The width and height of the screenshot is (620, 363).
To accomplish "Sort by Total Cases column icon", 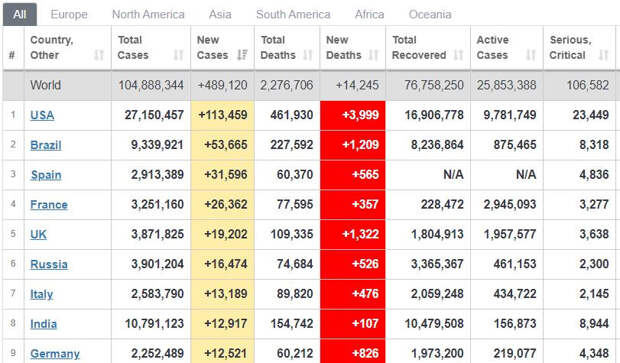I will pyautogui.click(x=179, y=55).
